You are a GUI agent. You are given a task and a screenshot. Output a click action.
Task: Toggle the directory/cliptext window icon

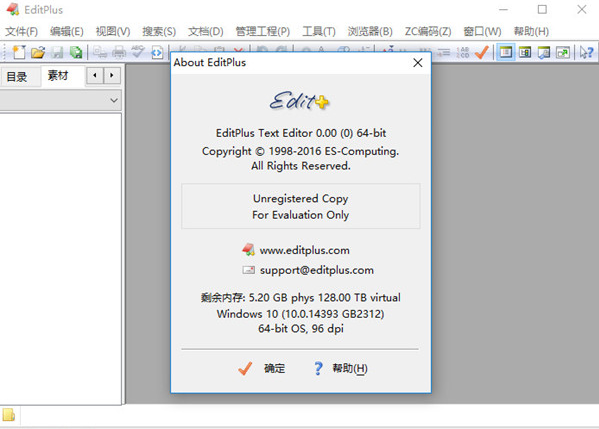point(506,52)
